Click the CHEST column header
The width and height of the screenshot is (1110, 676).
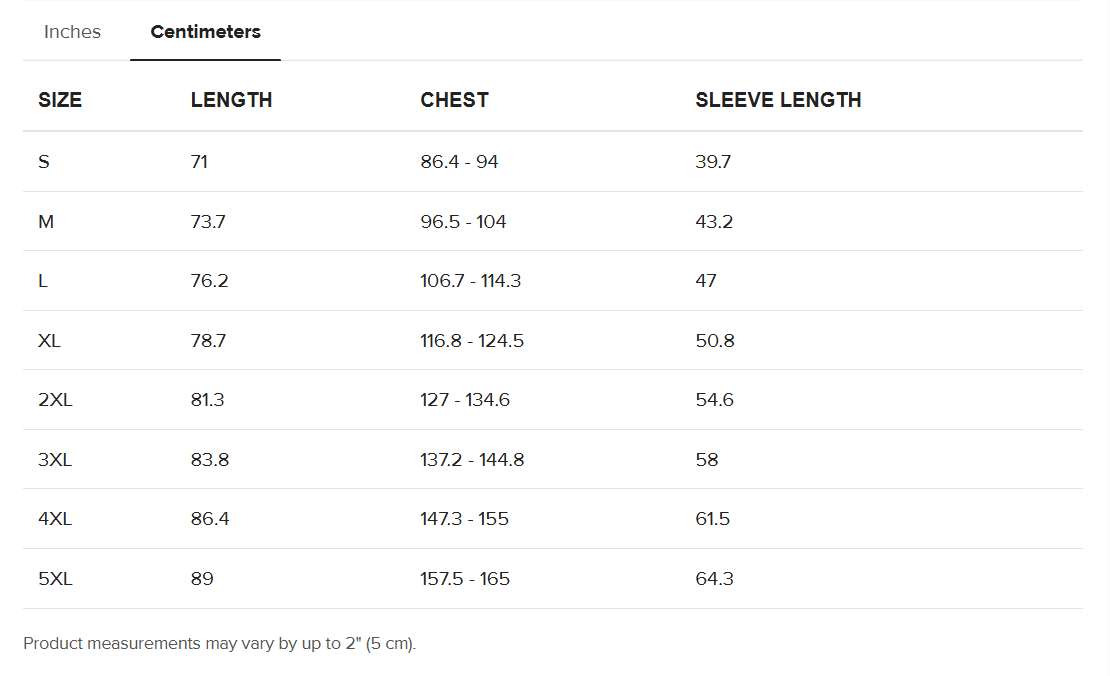[x=454, y=100]
